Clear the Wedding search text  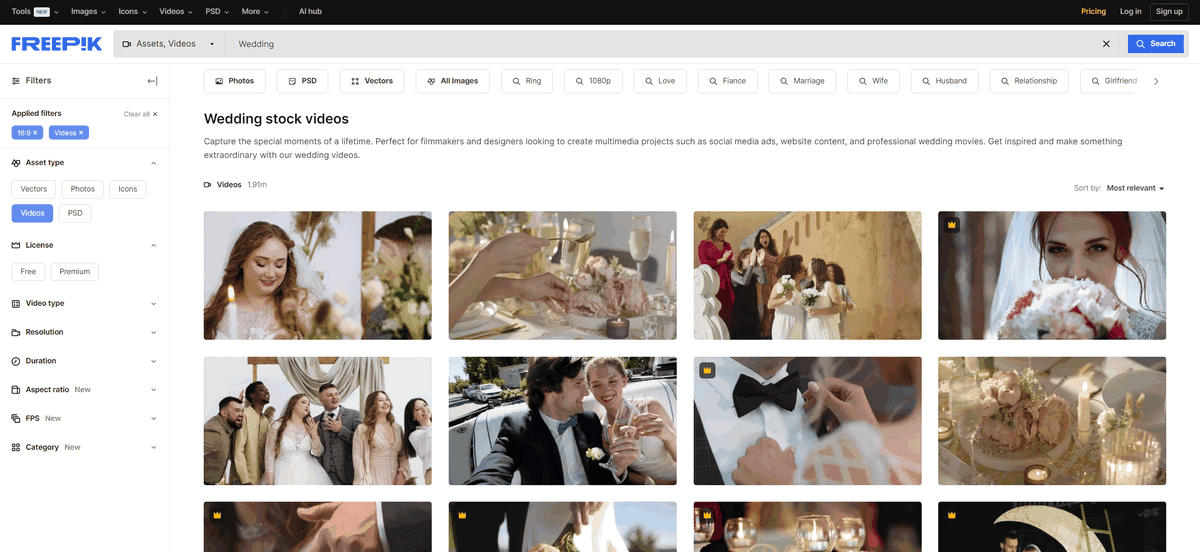point(1106,44)
